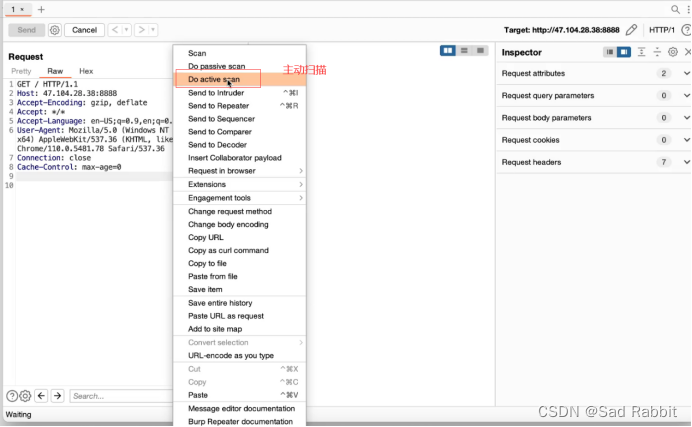Viewport: 692px width, 427px height.
Task: Switch to the Pretty view tab
Action: [21, 71]
